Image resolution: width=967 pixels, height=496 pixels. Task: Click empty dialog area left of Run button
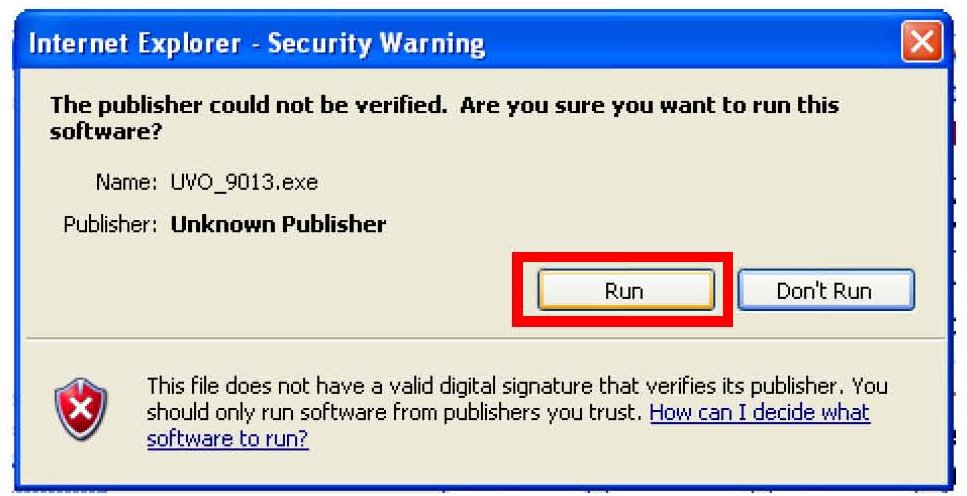pos(278,290)
